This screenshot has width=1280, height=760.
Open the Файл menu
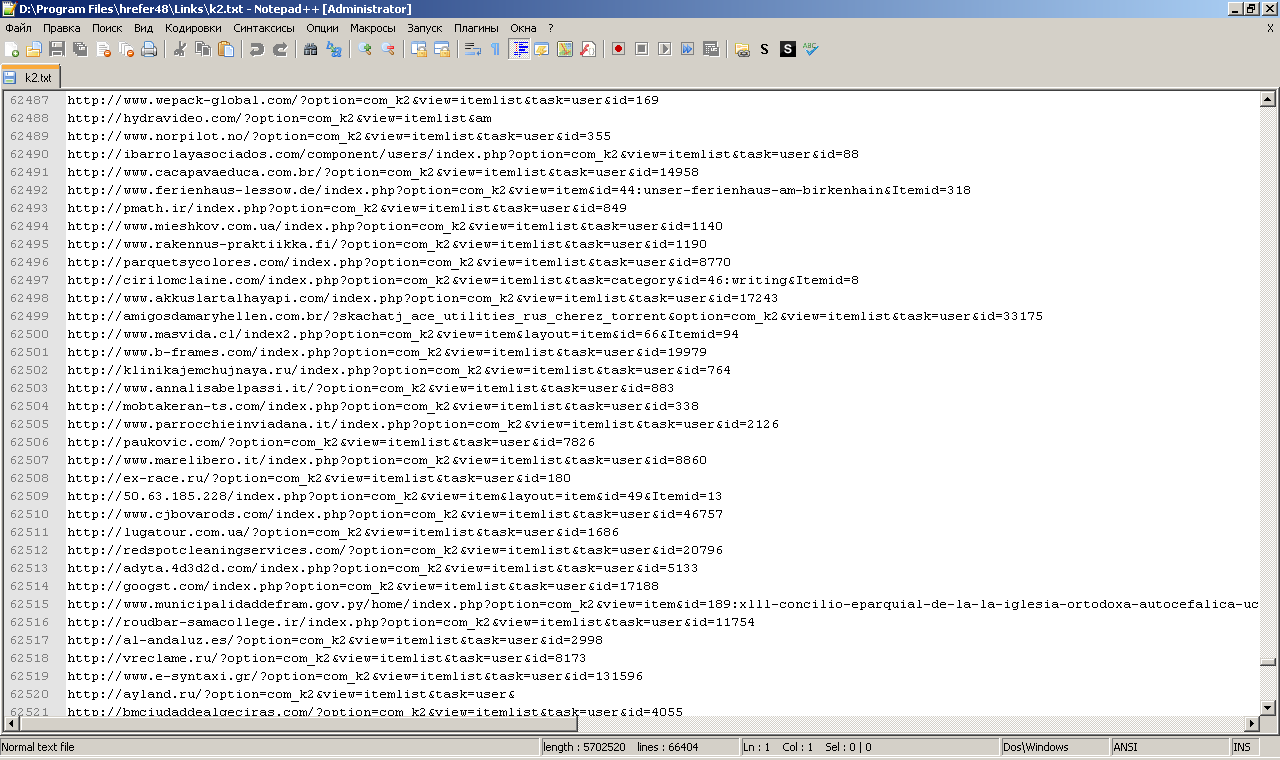[18, 28]
